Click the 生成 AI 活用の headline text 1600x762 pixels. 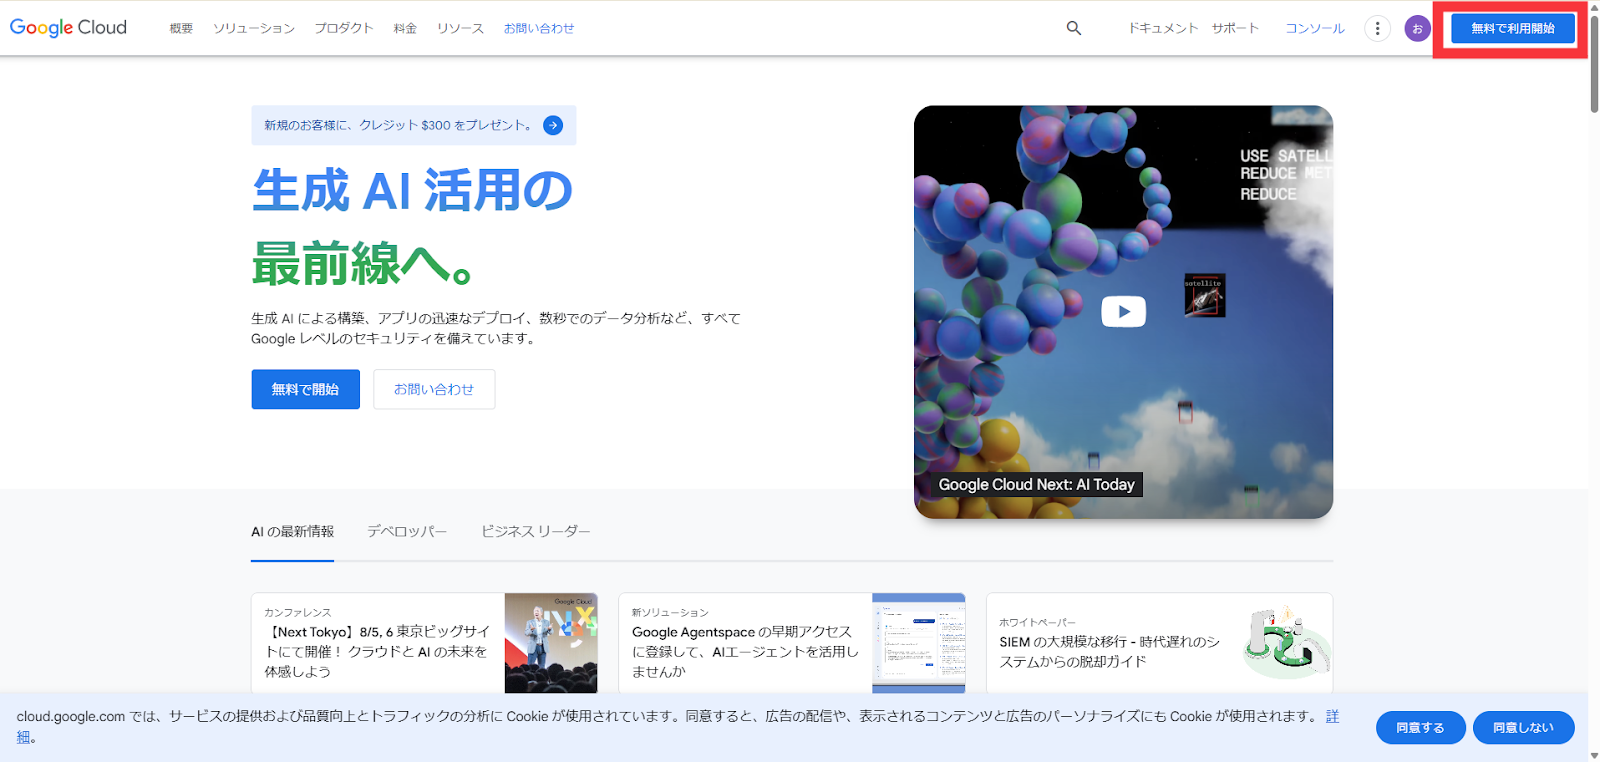412,190
